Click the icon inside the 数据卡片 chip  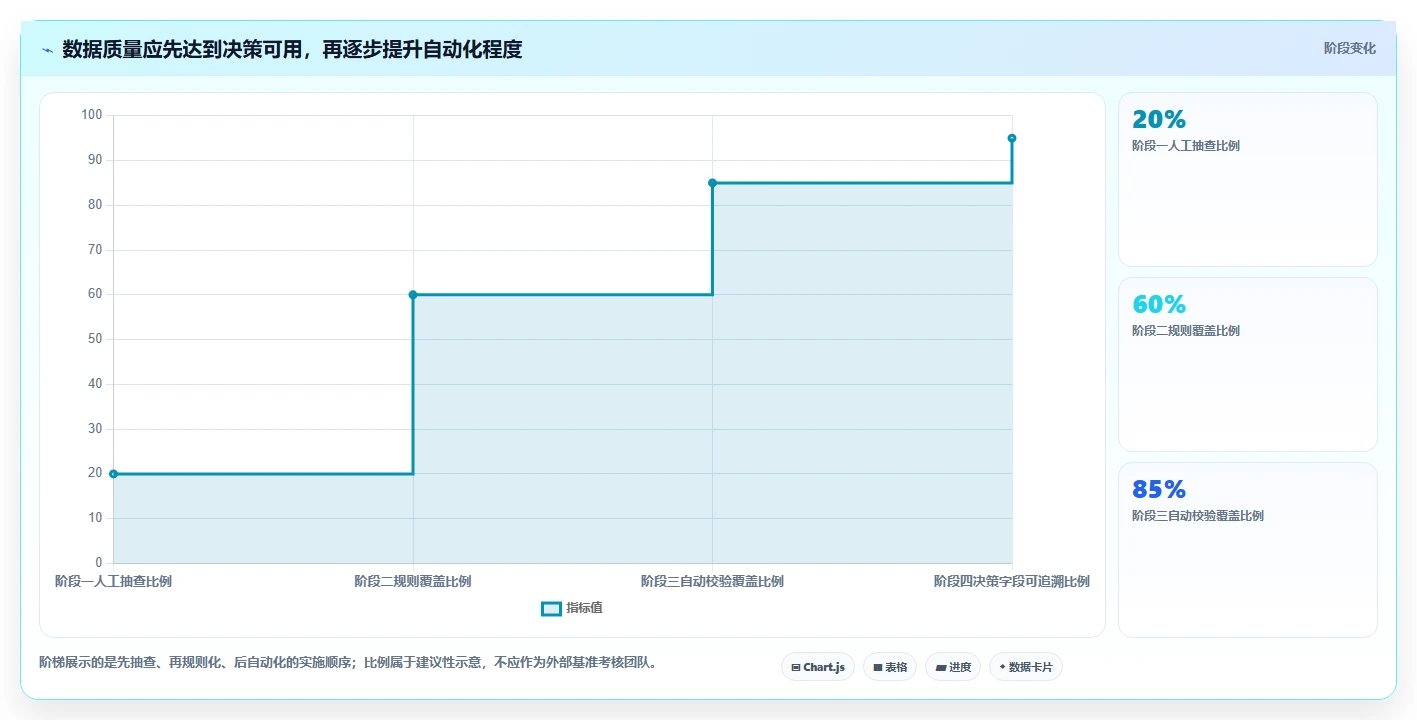pos(1002,667)
